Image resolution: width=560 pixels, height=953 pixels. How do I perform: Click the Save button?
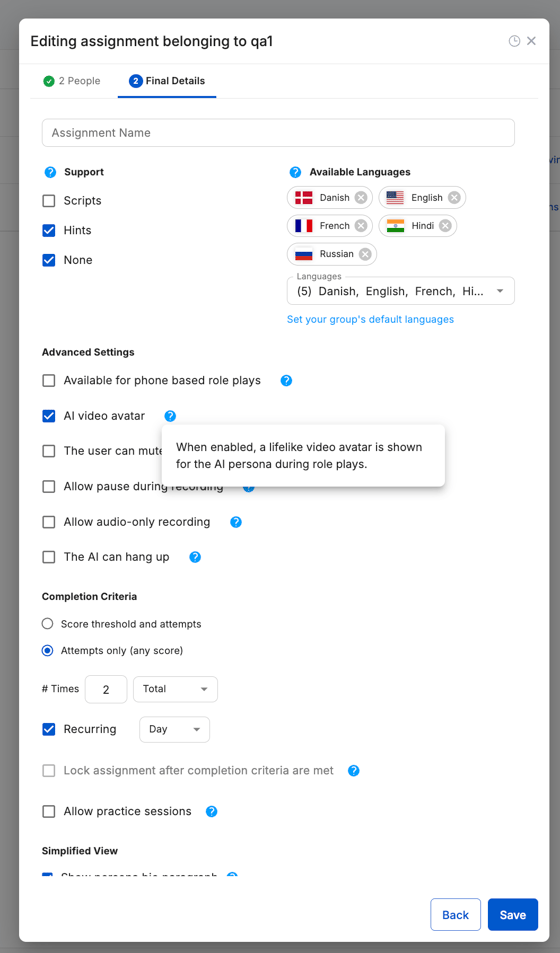tap(513, 915)
